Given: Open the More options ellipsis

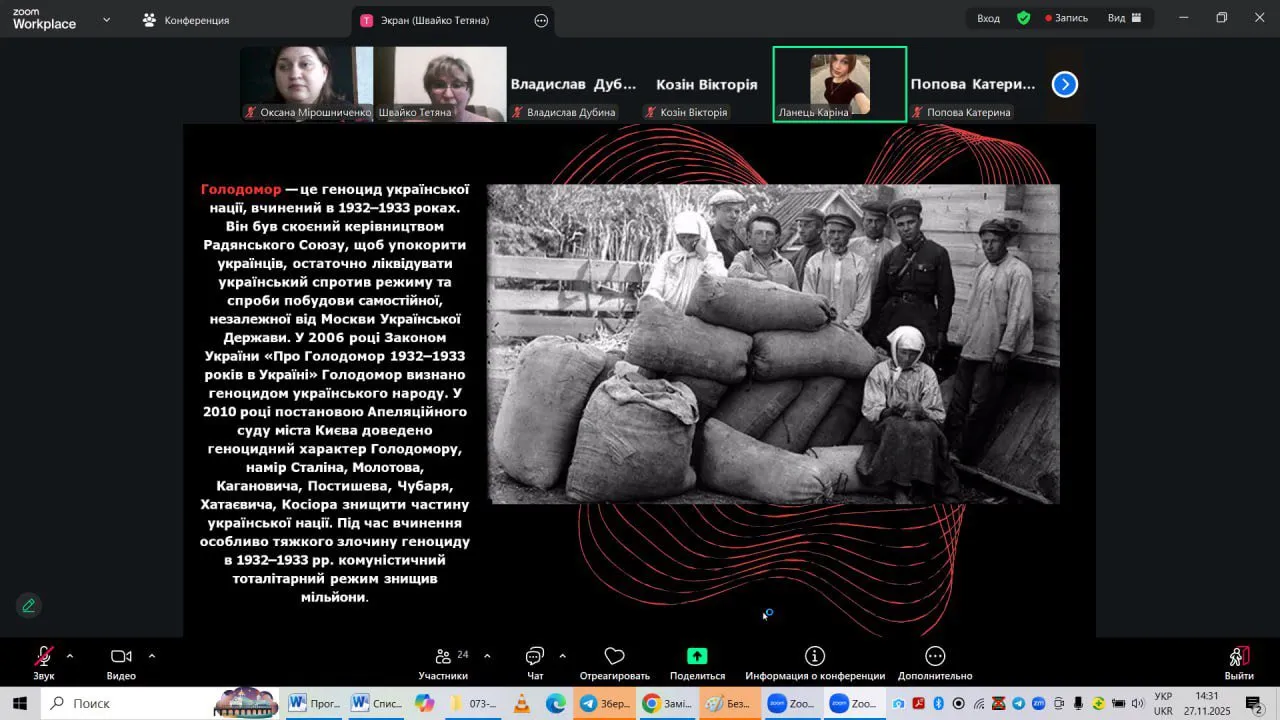Looking at the screenshot, I should (935, 657).
